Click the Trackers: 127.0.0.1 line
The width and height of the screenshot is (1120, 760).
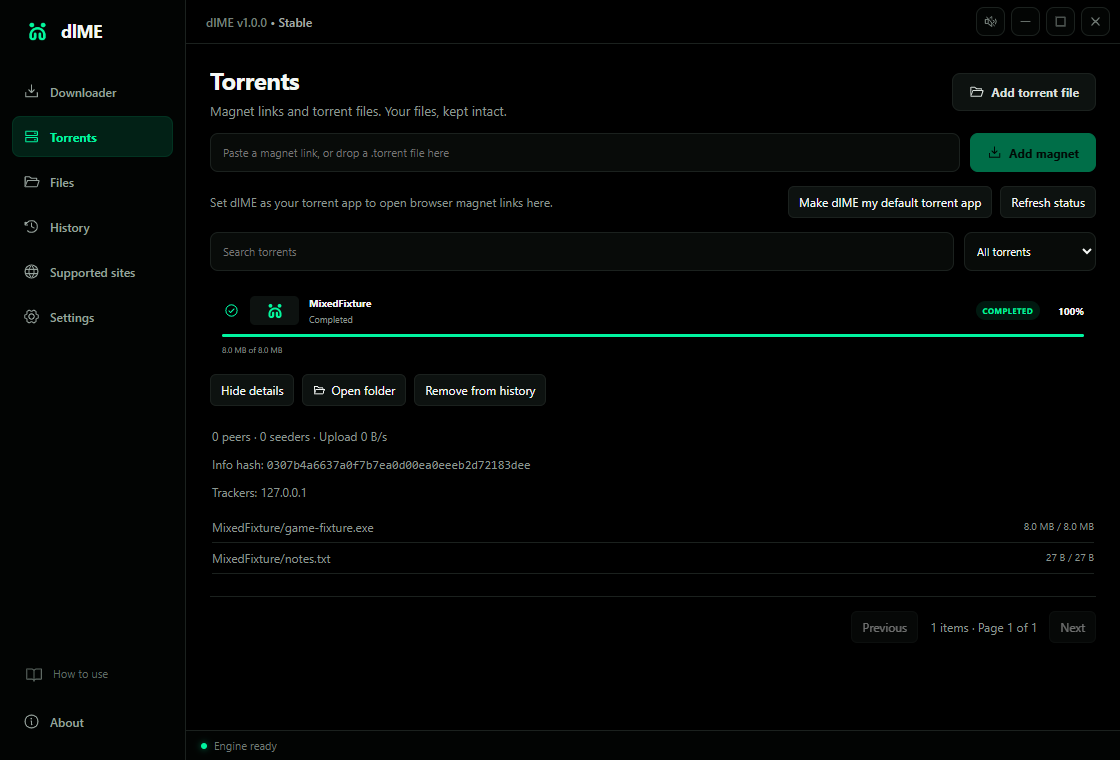click(x=259, y=493)
